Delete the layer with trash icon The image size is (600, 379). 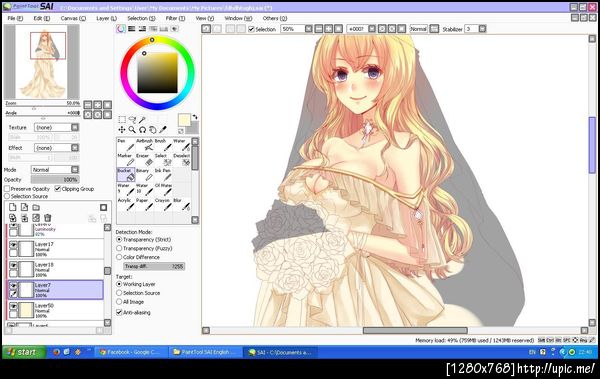click(x=47, y=218)
